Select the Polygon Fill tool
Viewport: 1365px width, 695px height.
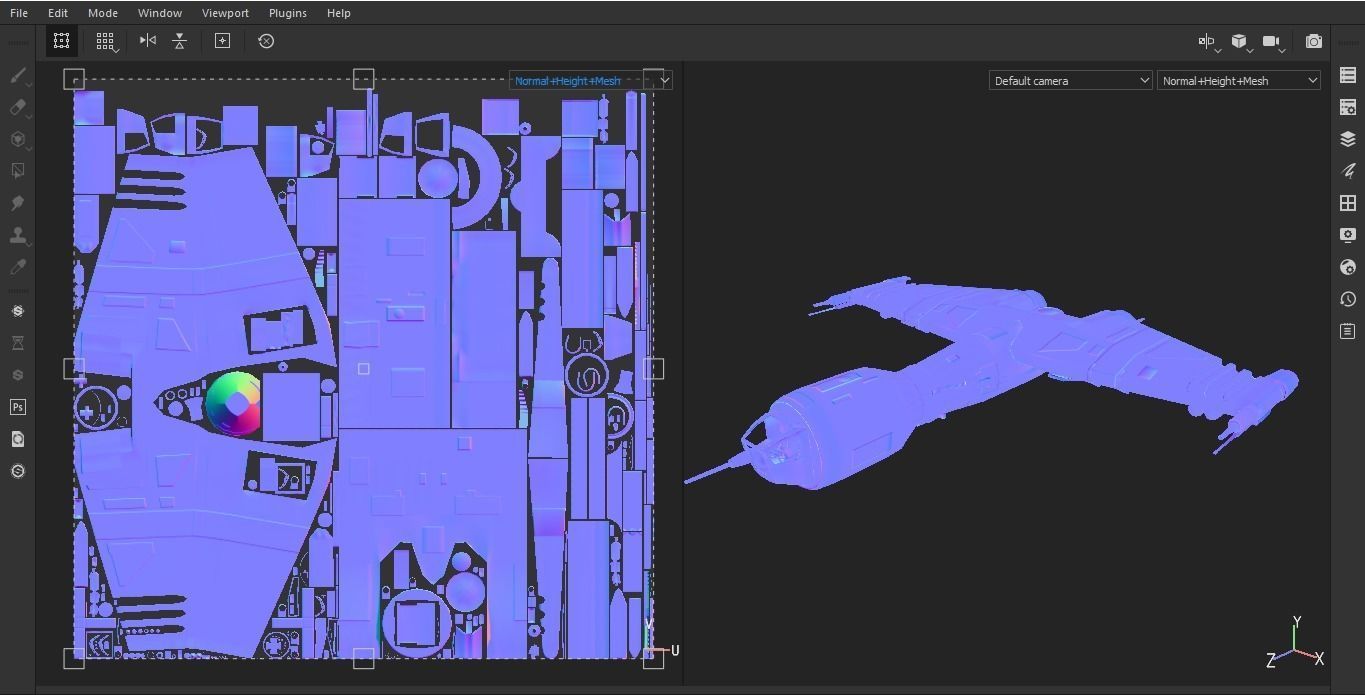(x=17, y=171)
